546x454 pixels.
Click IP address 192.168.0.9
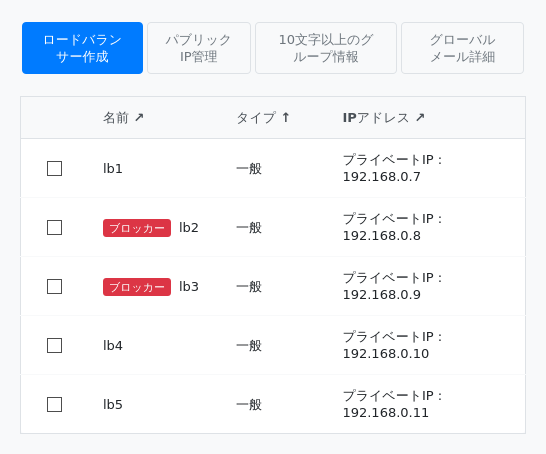[382, 295]
